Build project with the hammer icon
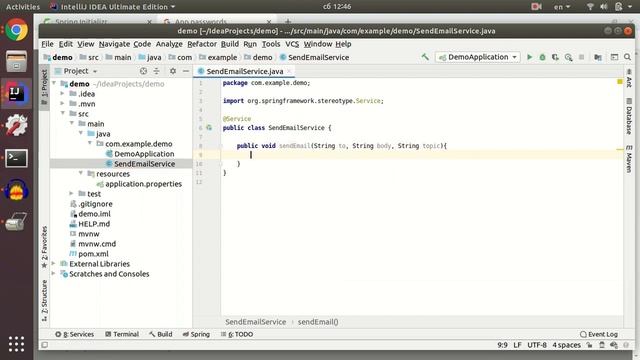The height and width of the screenshot is (360, 640). [425, 57]
